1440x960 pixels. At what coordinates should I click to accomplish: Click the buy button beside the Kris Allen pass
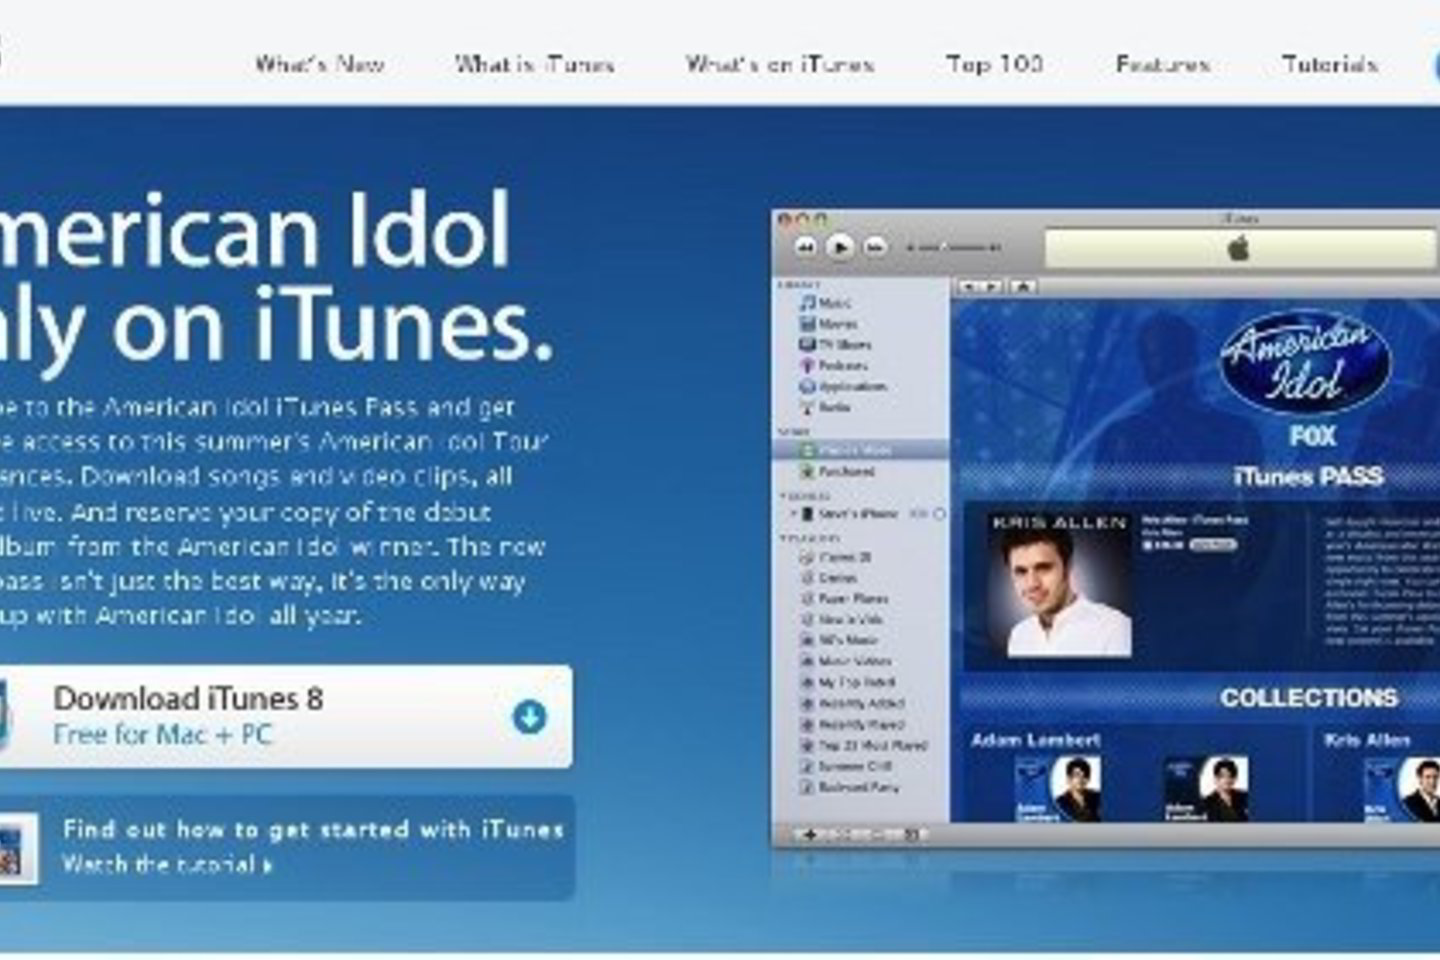point(1213,545)
